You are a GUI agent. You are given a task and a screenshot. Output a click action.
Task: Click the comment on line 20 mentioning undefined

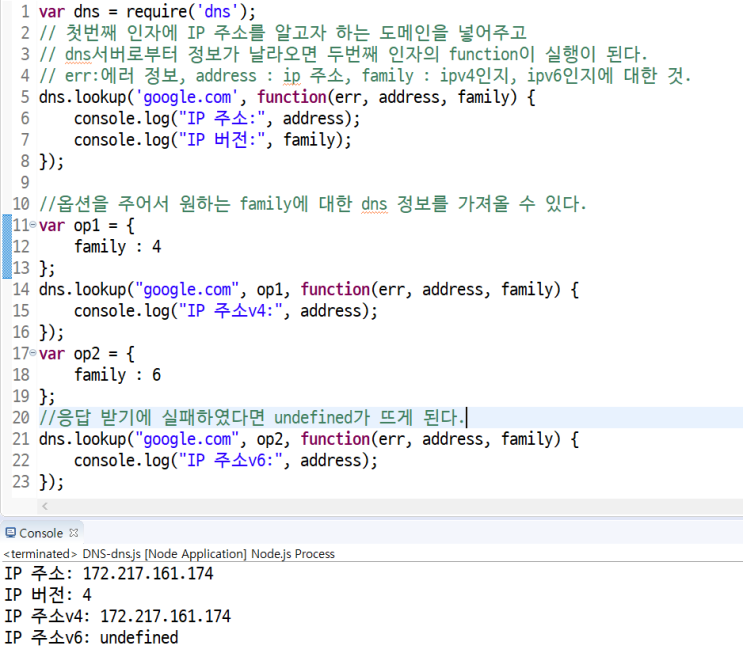252,417
